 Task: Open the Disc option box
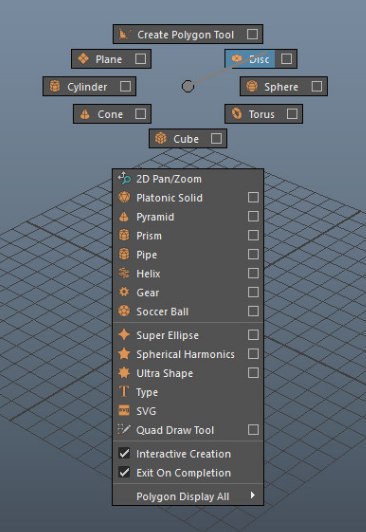[x=287, y=59]
